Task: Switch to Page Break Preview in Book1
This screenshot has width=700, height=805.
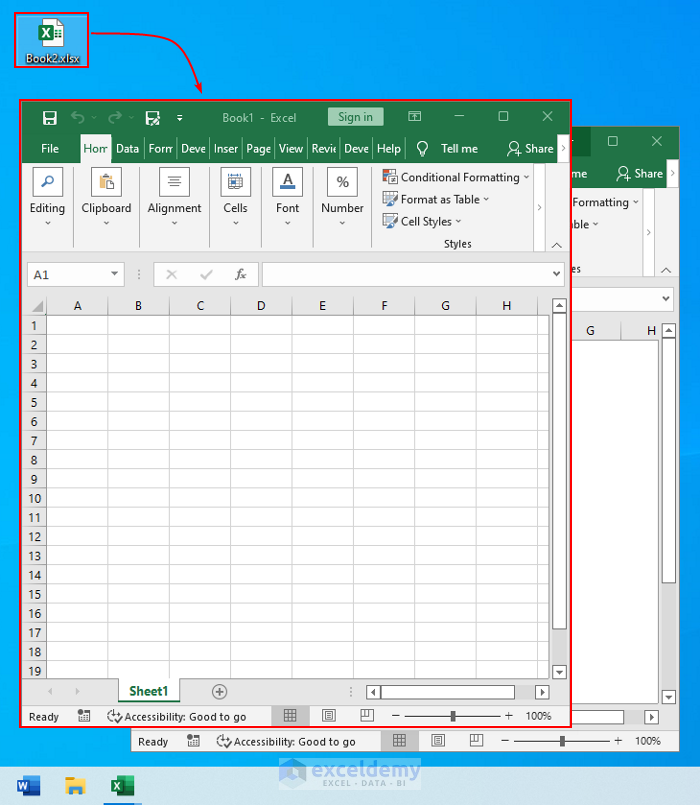Action: (367, 716)
